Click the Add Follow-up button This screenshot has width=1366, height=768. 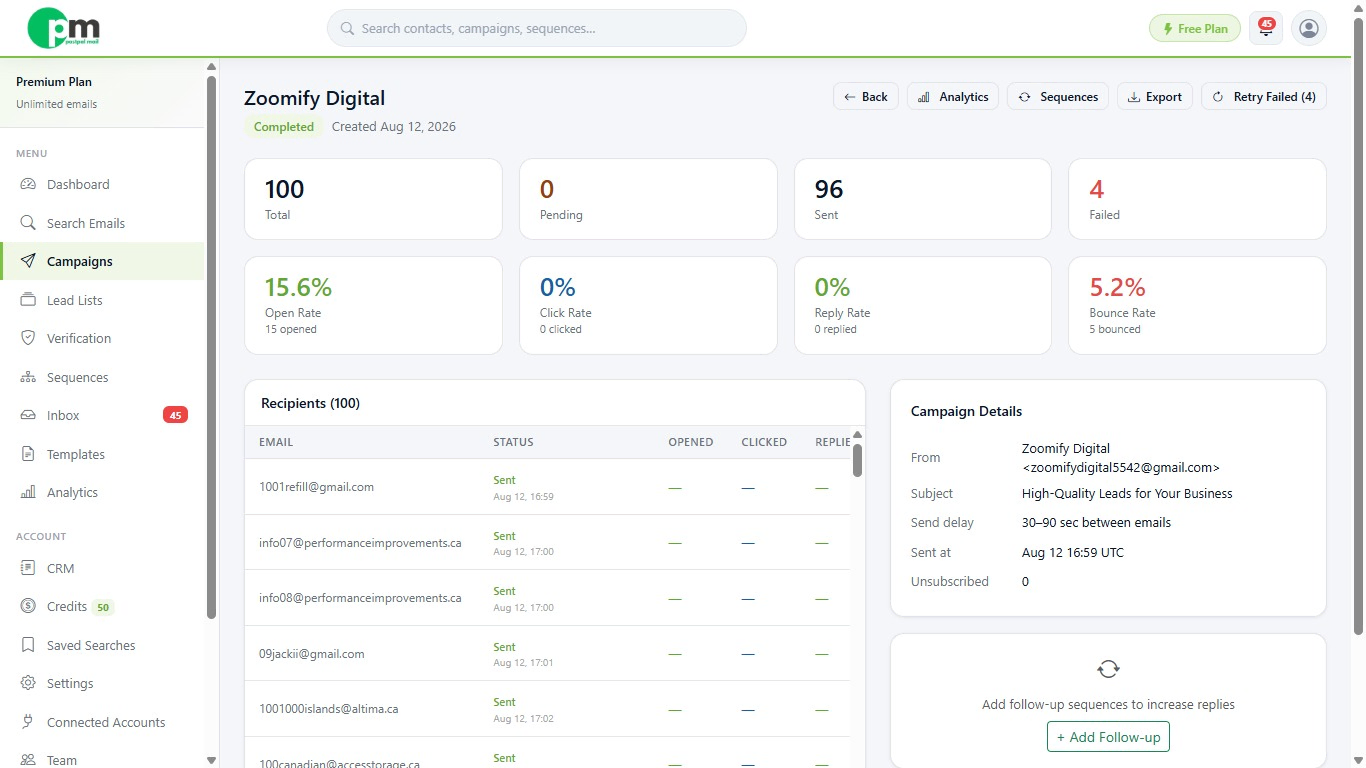(x=1108, y=737)
